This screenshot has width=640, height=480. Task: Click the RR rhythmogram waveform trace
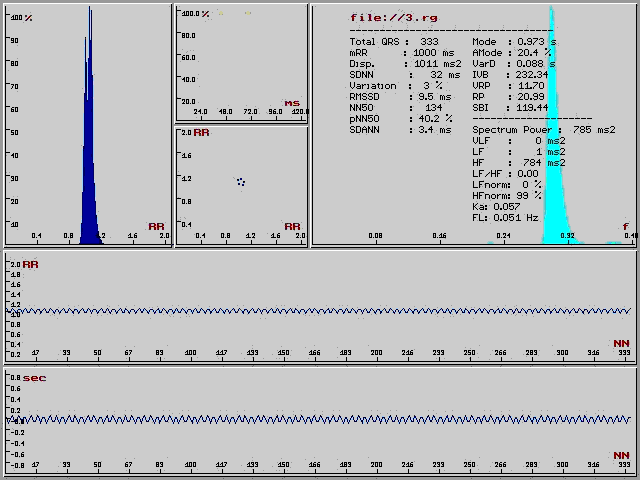click(x=320, y=311)
